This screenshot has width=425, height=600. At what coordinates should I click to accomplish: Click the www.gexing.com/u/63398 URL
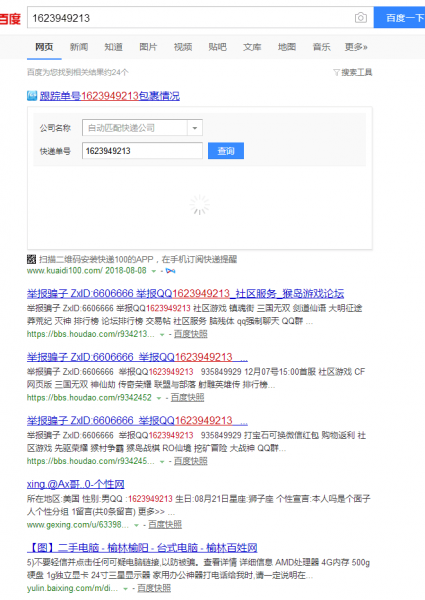point(78,525)
